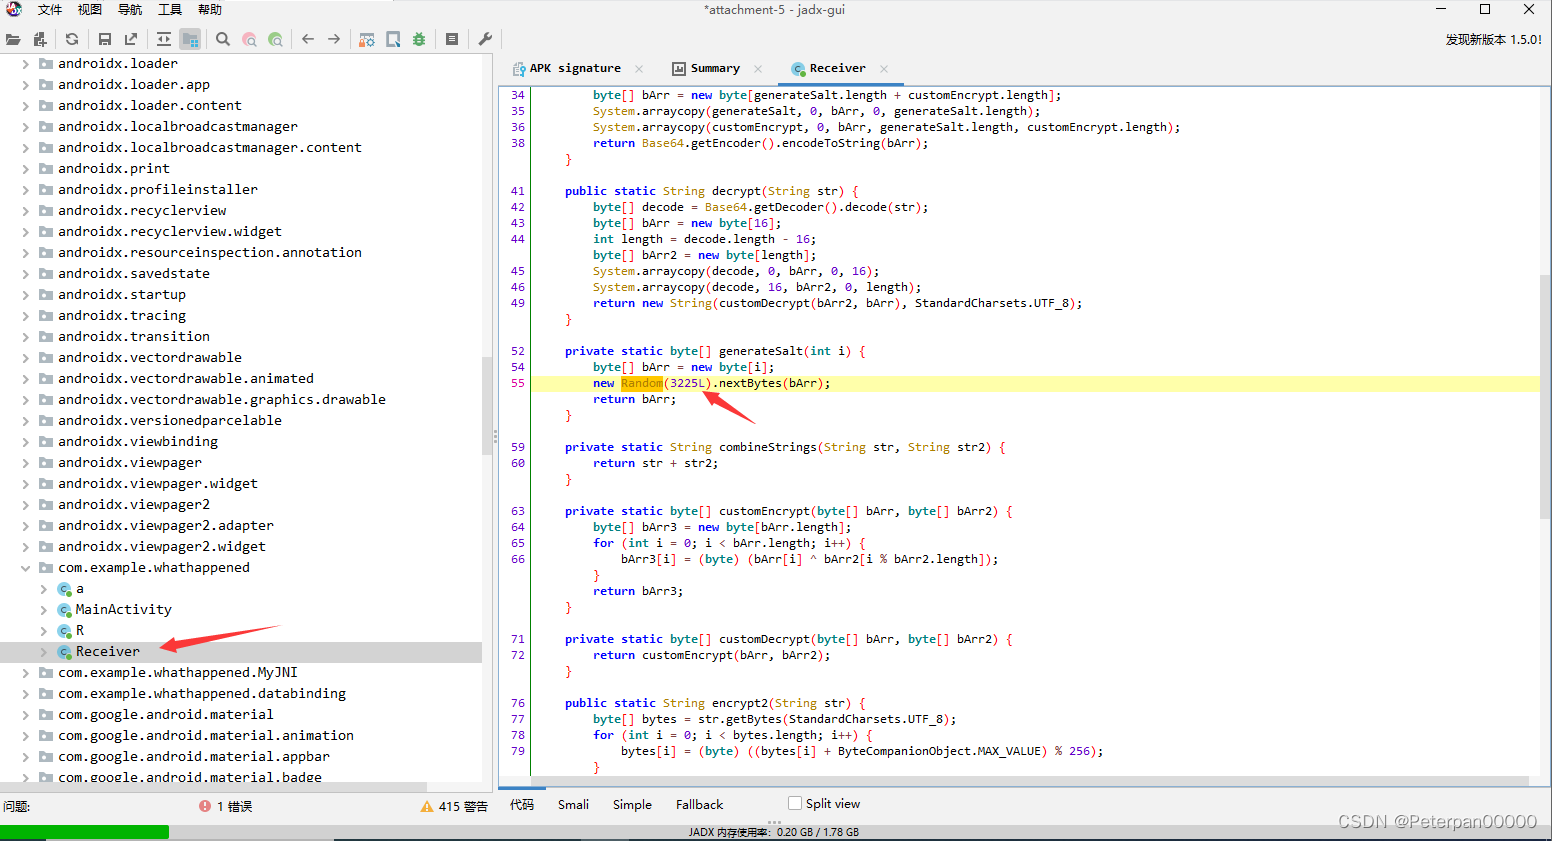Image resolution: width=1552 pixels, height=841 pixels.
Task: Expand the R class node
Action: pyautogui.click(x=43, y=631)
